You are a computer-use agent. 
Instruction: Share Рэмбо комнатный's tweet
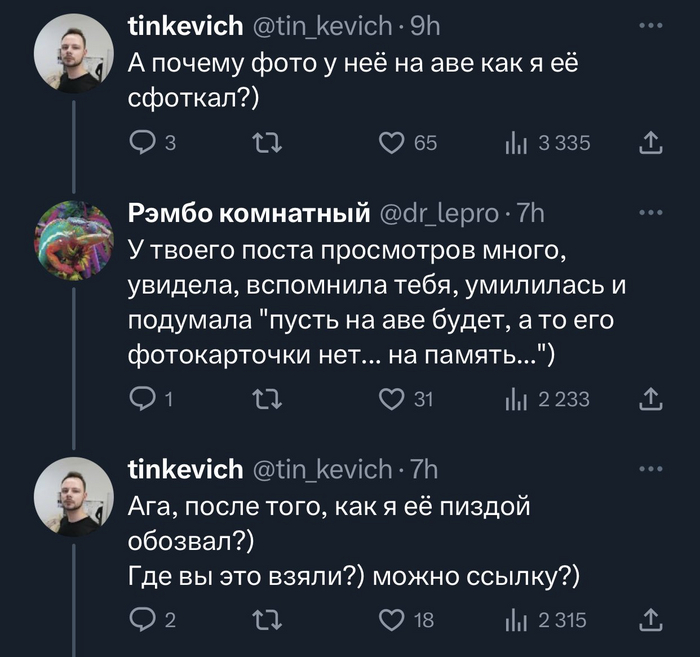tap(650, 399)
